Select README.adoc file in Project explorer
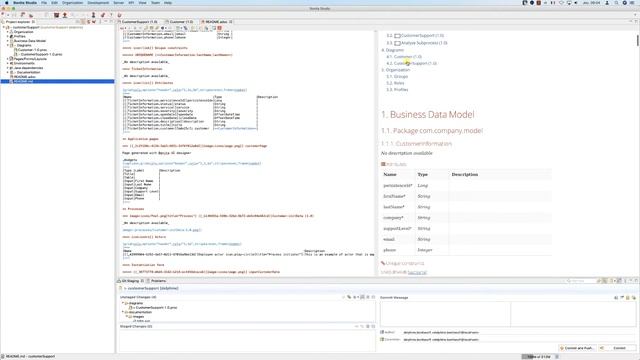Viewport: 640px width, 360px height. 24,77
